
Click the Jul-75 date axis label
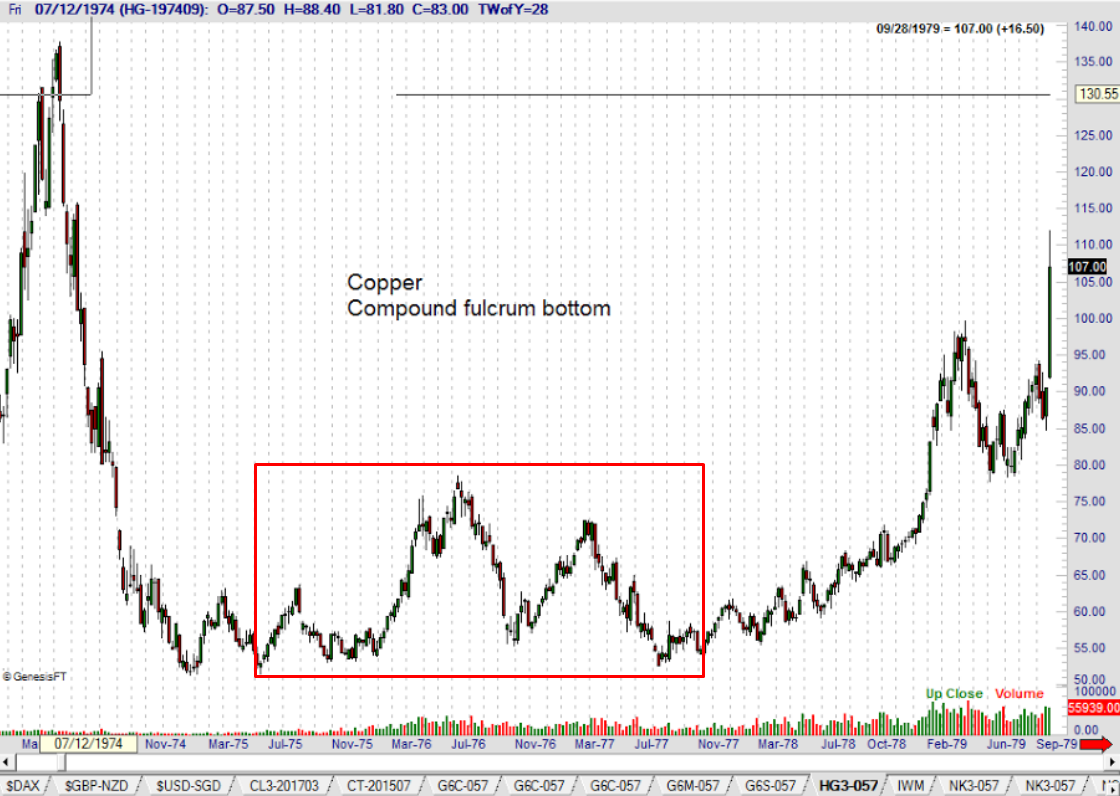coord(284,744)
